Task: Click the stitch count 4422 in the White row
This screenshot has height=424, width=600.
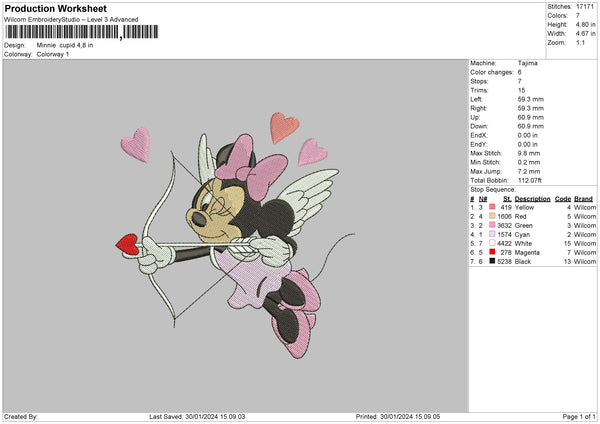Action: 504,243
